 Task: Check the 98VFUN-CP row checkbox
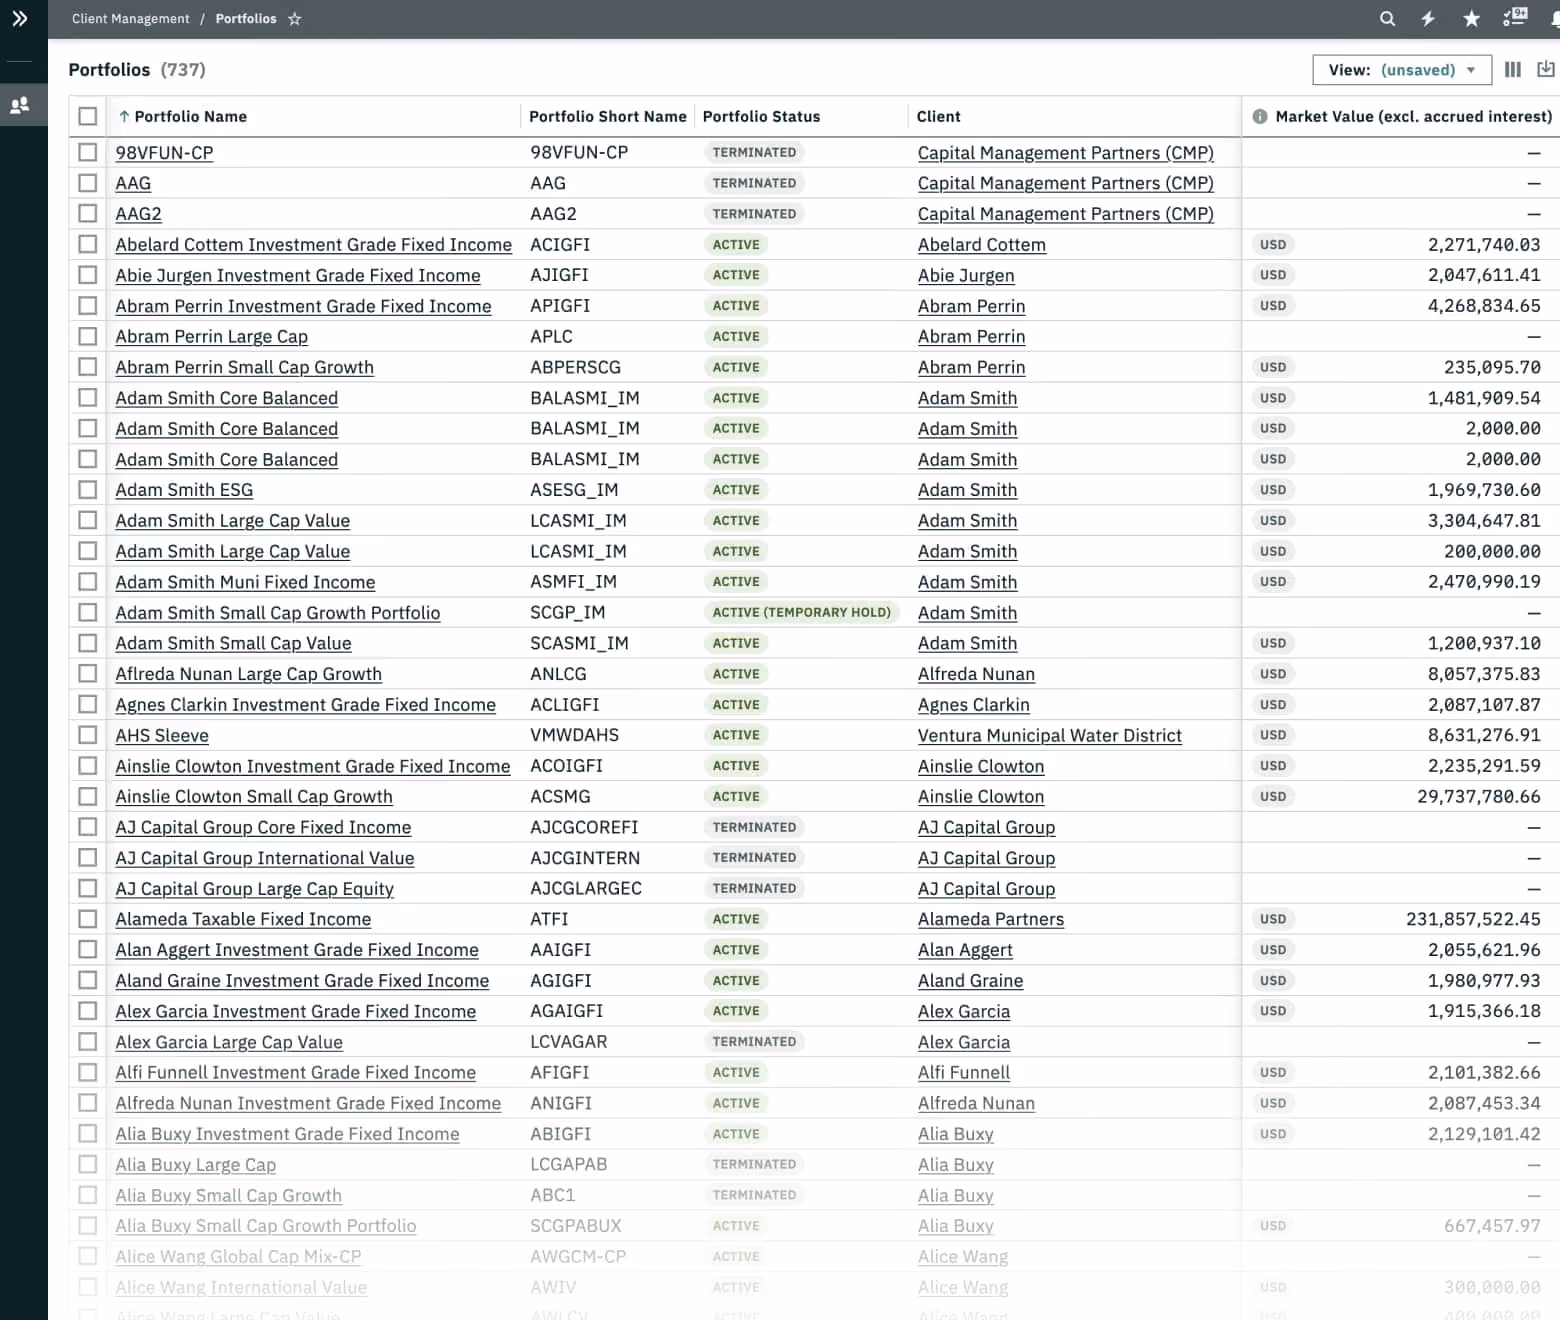(88, 152)
